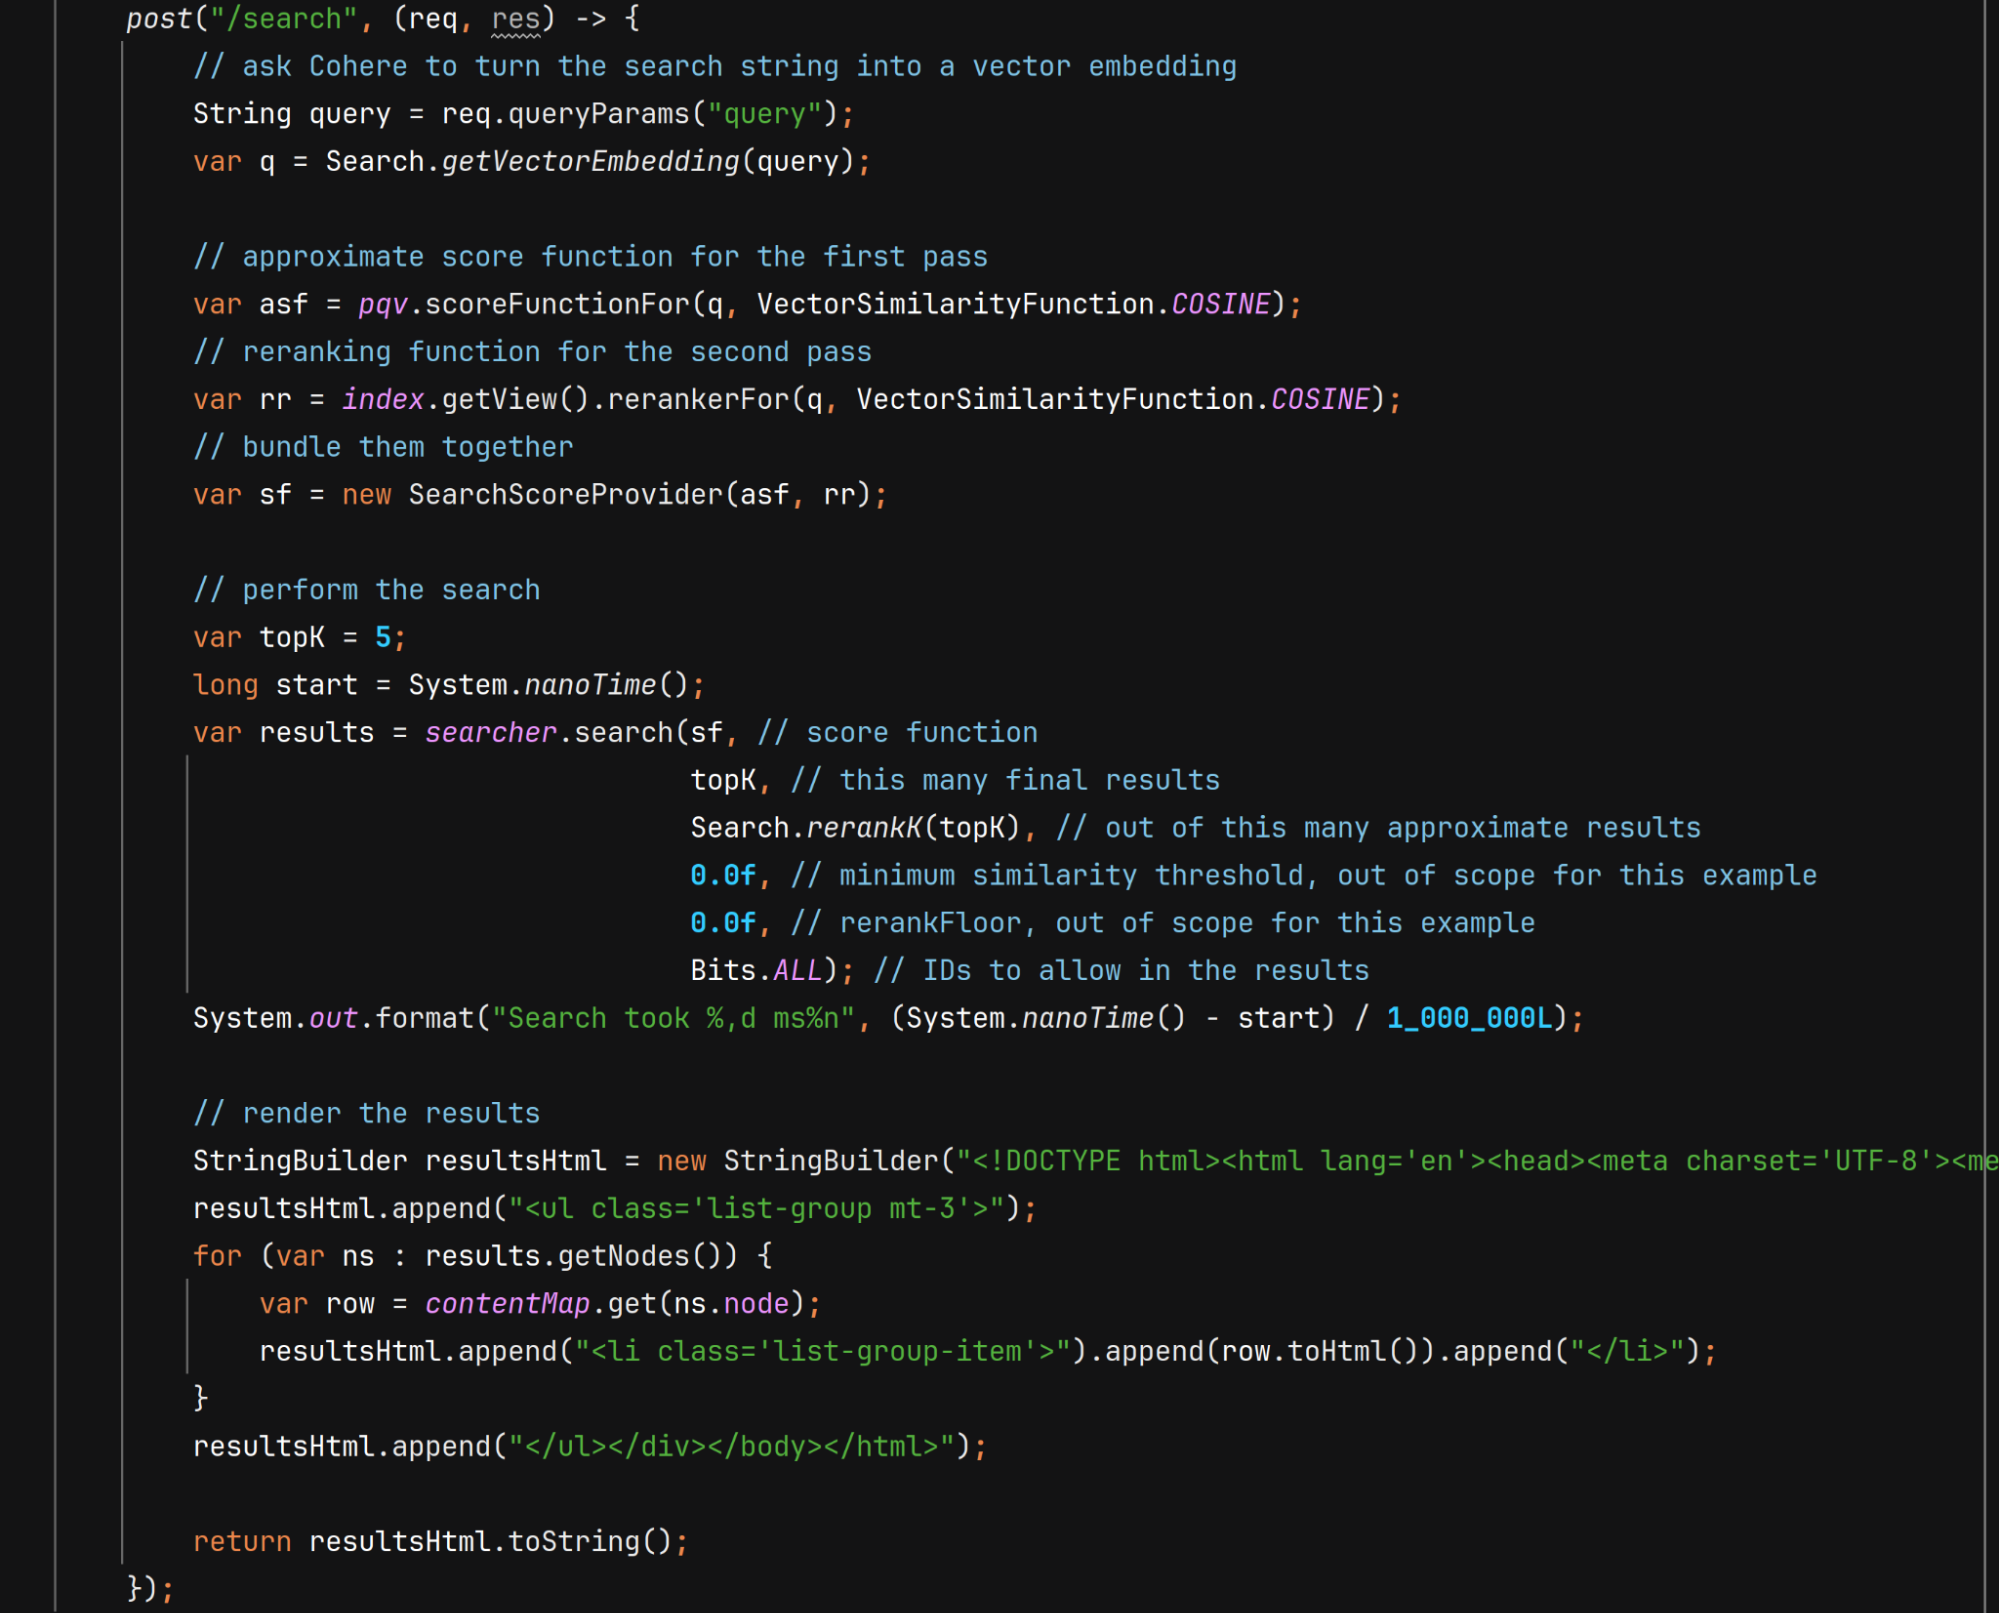This screenshot has width=1999, height=1614.
Task: Click the underlined res parameter
Action: point(515,19)
